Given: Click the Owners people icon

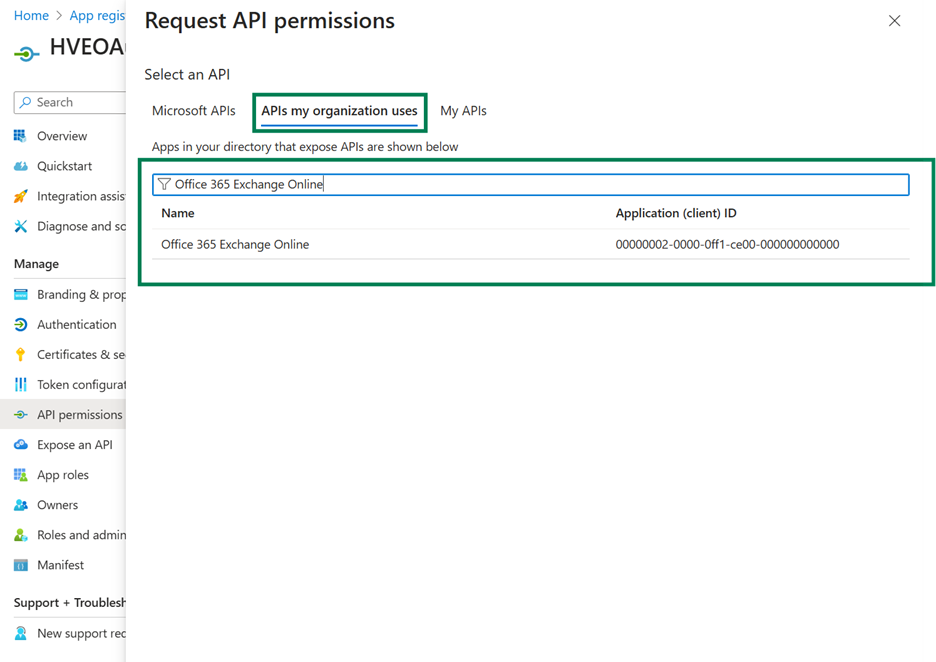Looking at the screenshot, I should click(20, 505).
